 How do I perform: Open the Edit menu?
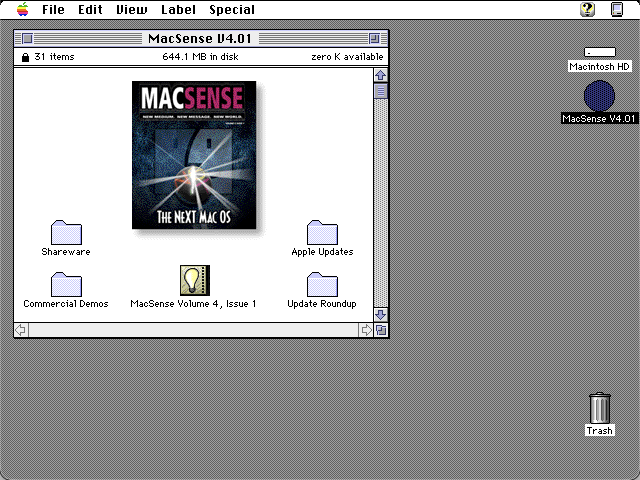(x=90, y=9)
